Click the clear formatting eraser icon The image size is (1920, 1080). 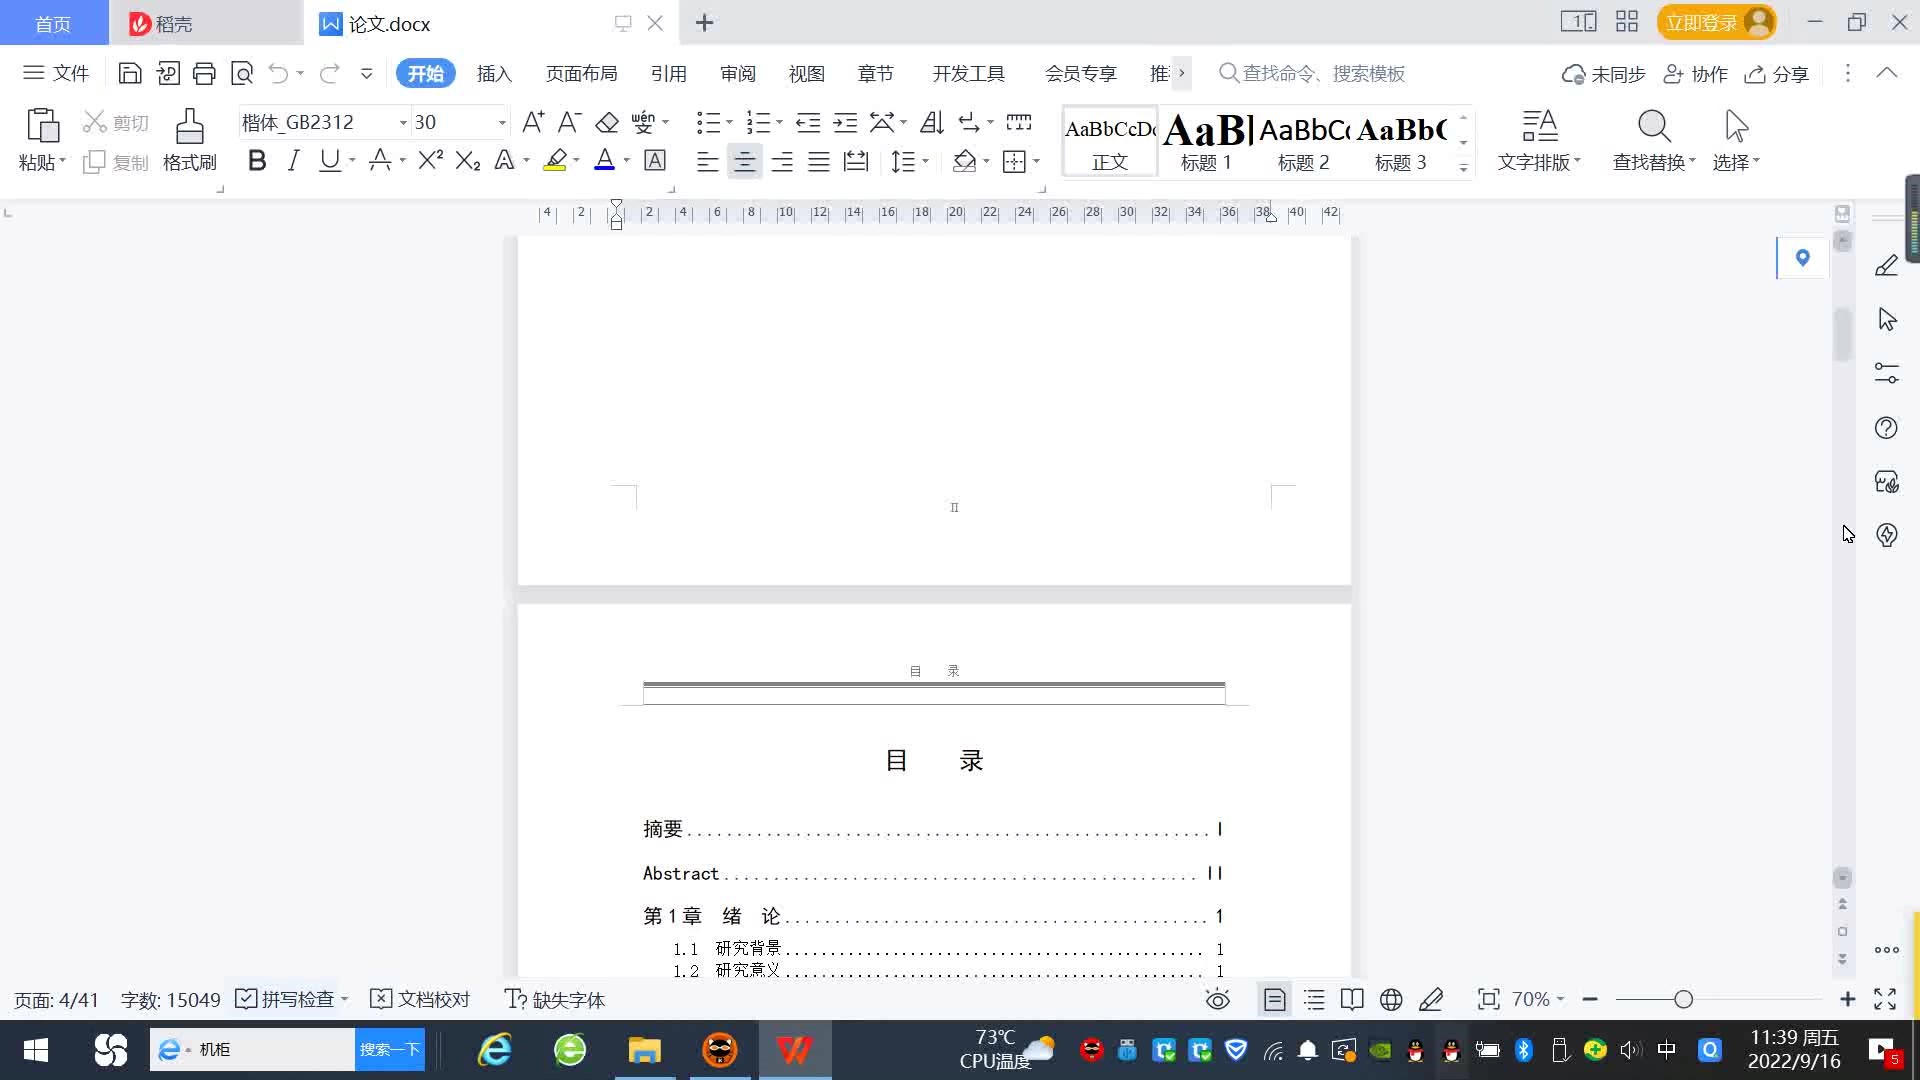point(607,122)
